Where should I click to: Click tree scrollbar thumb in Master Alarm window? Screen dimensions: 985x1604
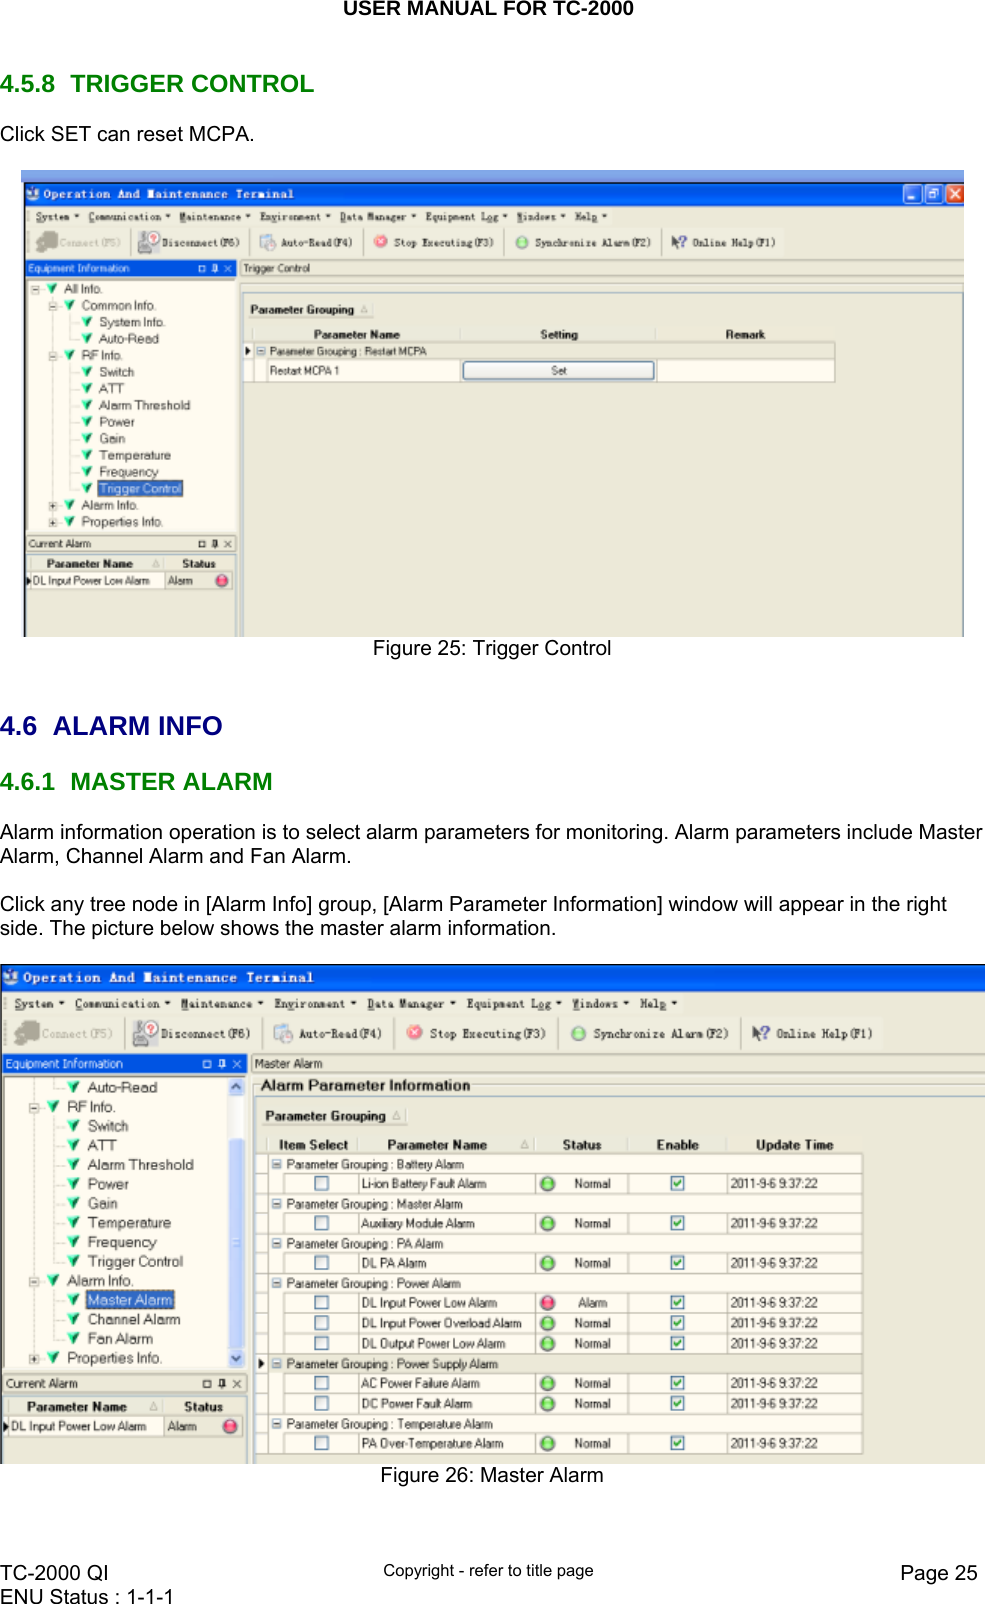[237, 1243]
